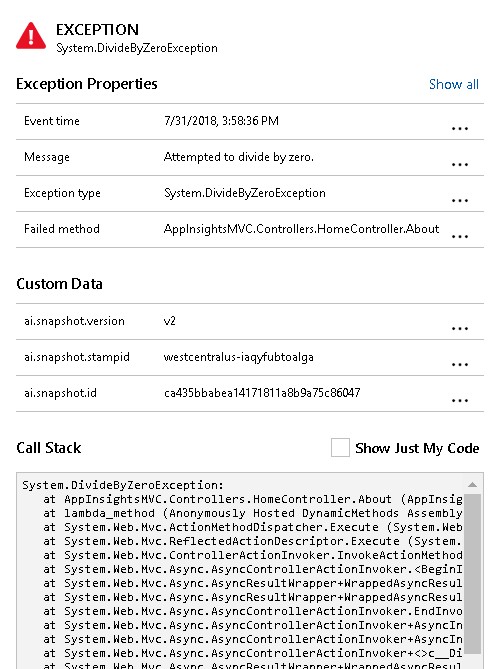Open the ellipsis menu for Event time
502x669 pixels.
(x=460, y=128)
